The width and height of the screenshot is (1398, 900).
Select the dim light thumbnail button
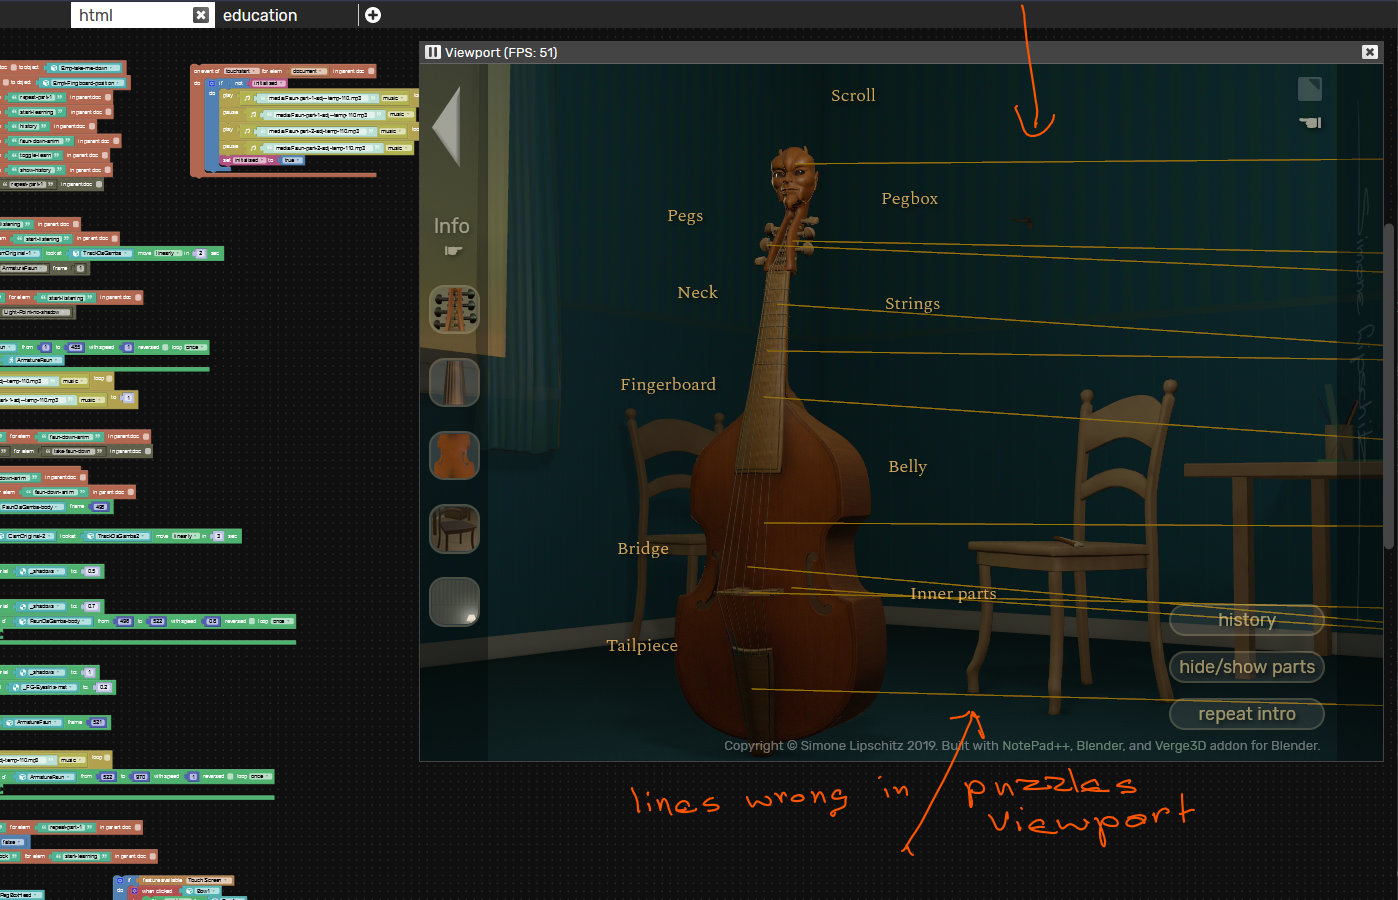tap(454, 601)
